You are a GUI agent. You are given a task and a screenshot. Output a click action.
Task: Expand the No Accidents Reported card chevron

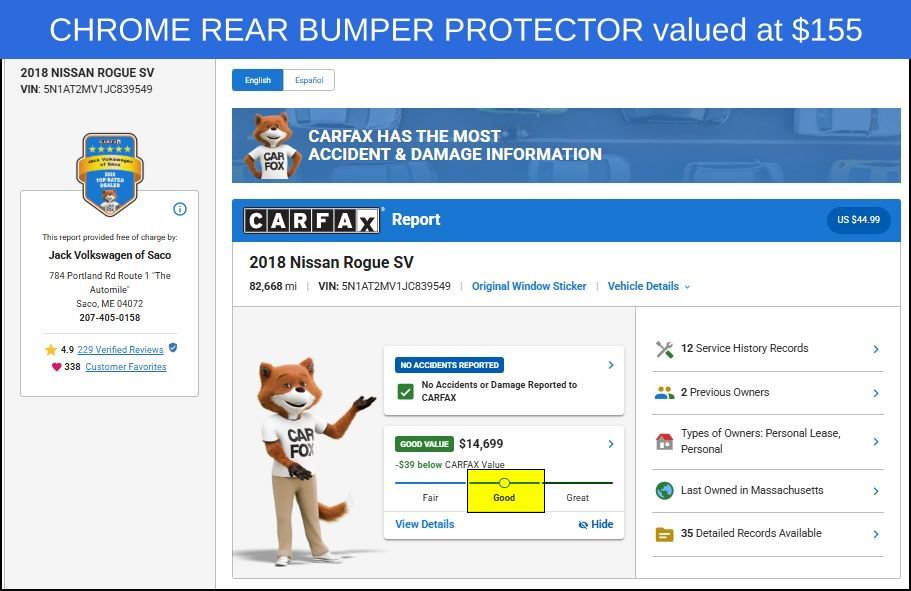611,365
